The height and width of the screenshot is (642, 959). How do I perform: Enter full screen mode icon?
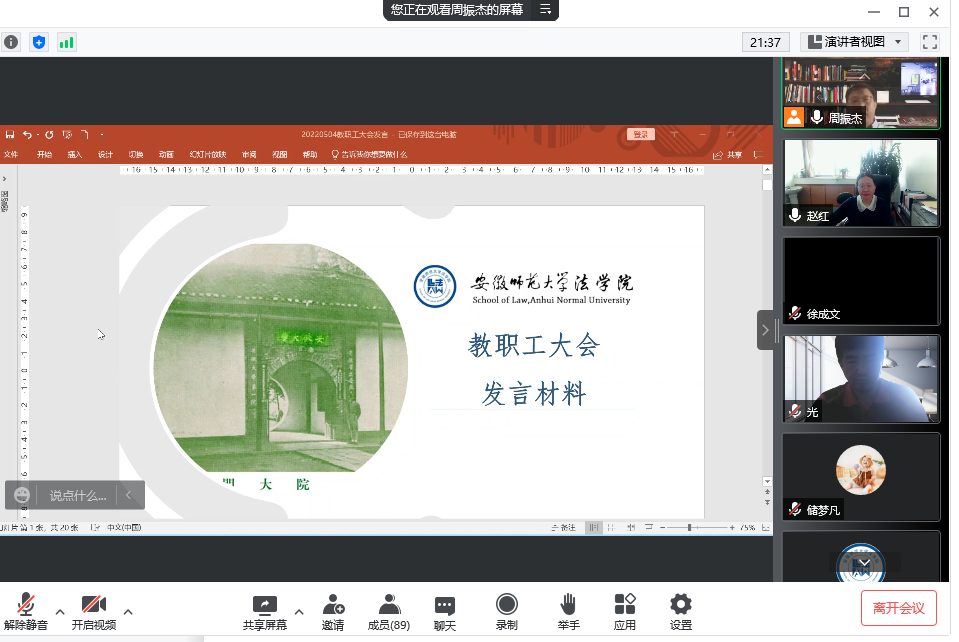(x=930, y=42)
